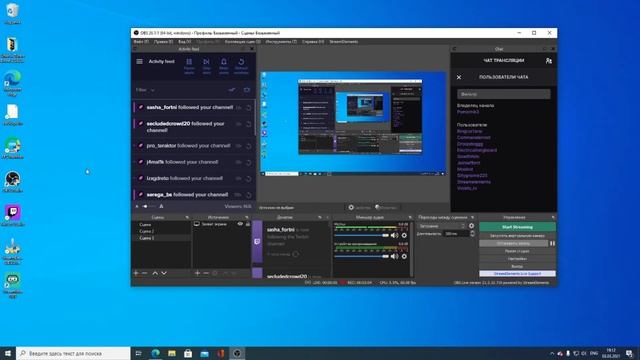640x360 pixels.
Task: Click the chat users filter input field
Action: 504,94
